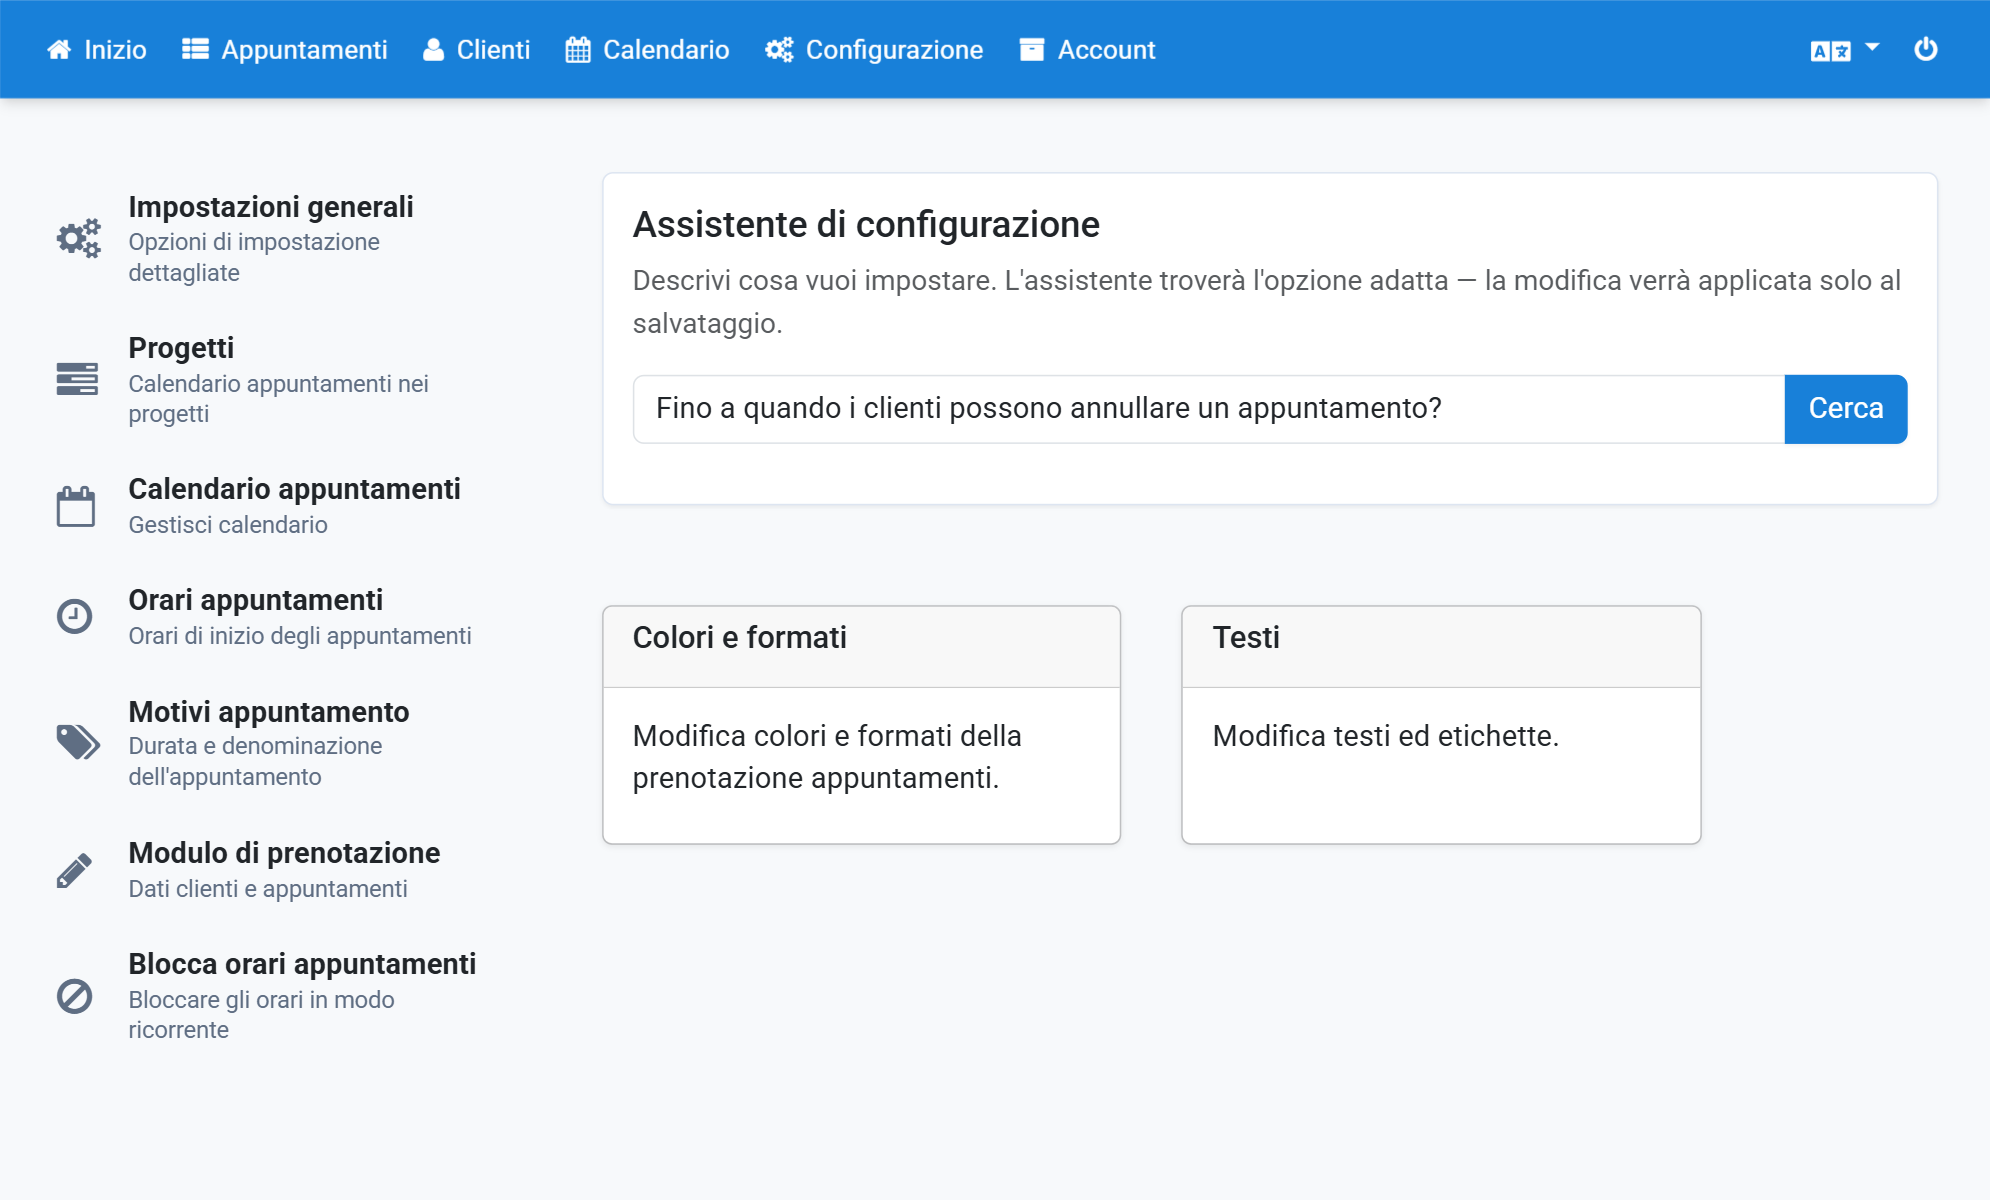Go to Inizio home menu
The image size is (1990, 1200).
click(97, 49)
